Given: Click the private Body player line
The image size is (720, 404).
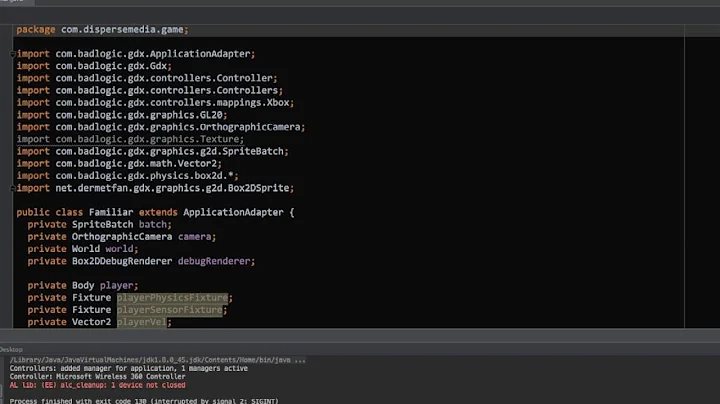Looking at the screenshot, I should tap(83, 286).
